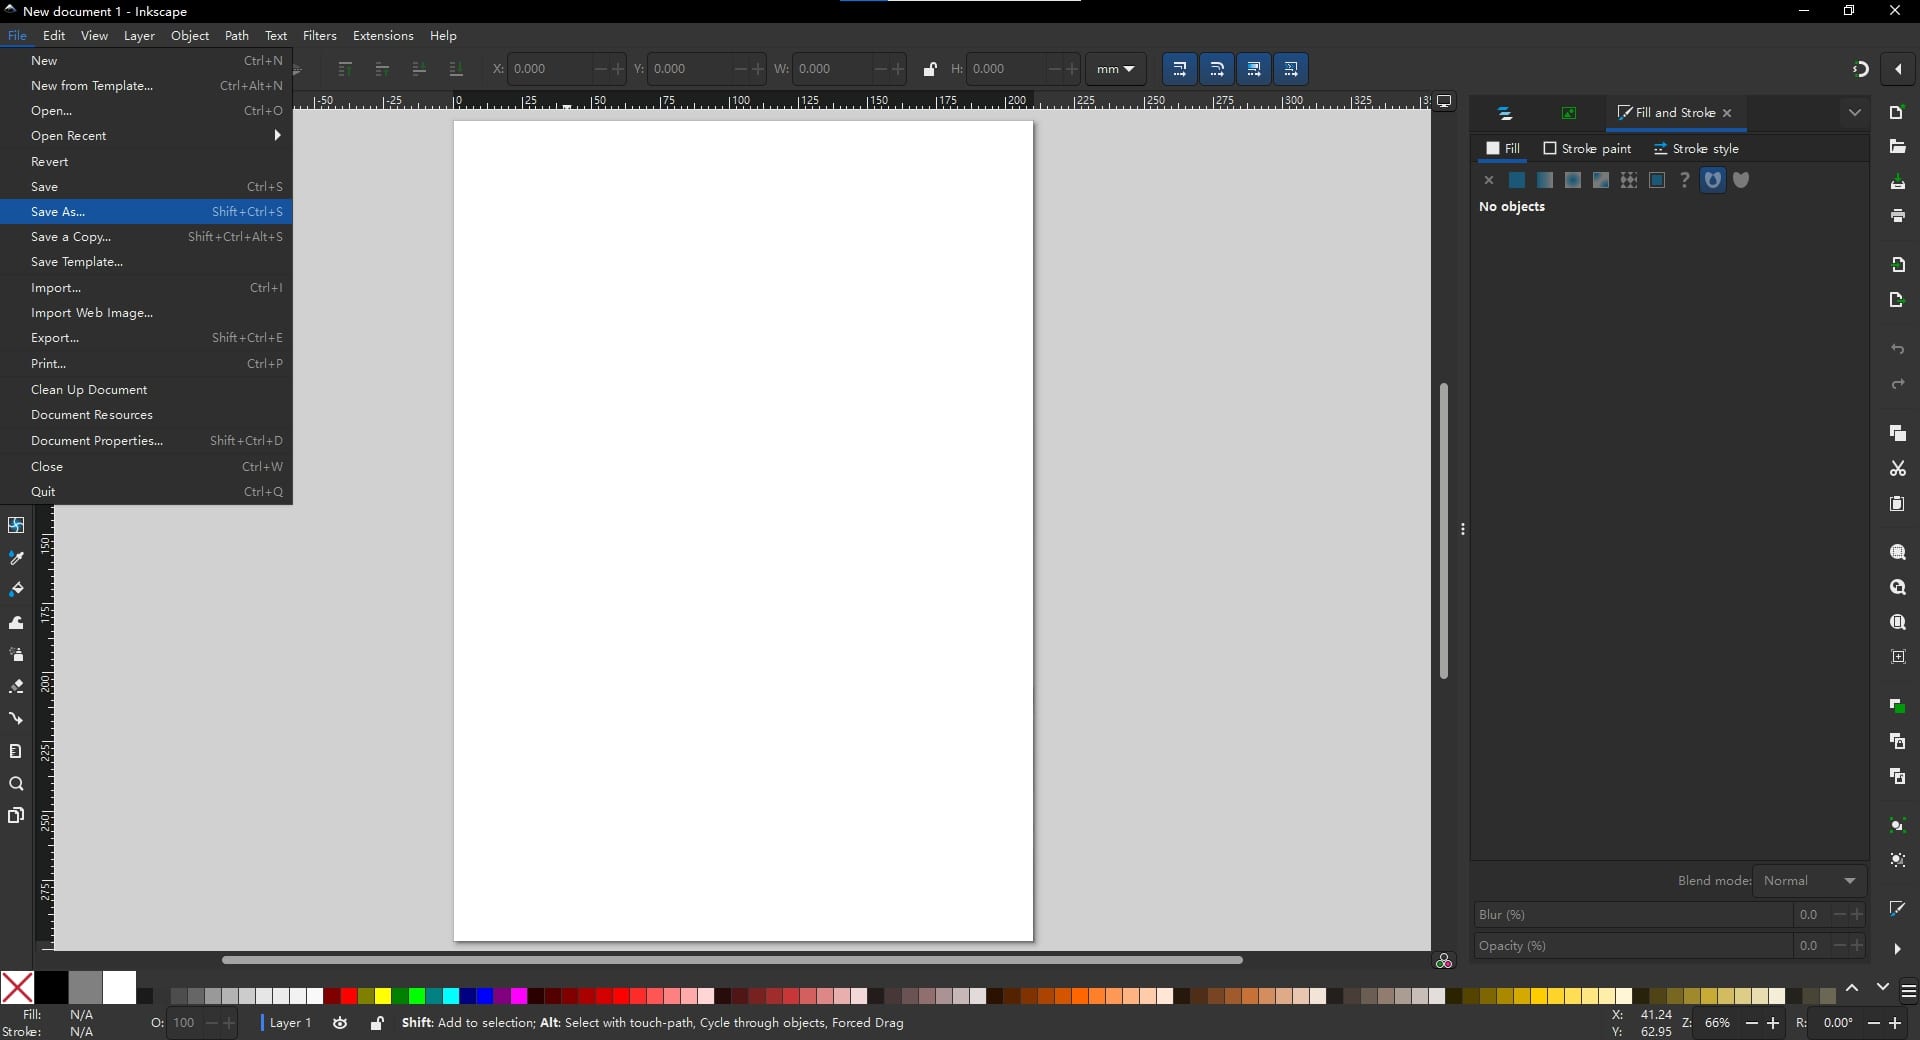This screenshot has height=1040, width=1920.
Task: Toggle the width/height lock padlock
Action: [x=931, y=69]
